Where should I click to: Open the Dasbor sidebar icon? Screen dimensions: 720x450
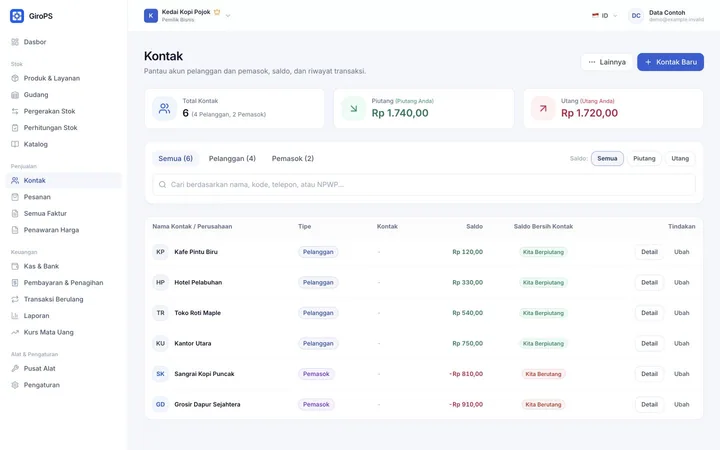pos(15,42)
